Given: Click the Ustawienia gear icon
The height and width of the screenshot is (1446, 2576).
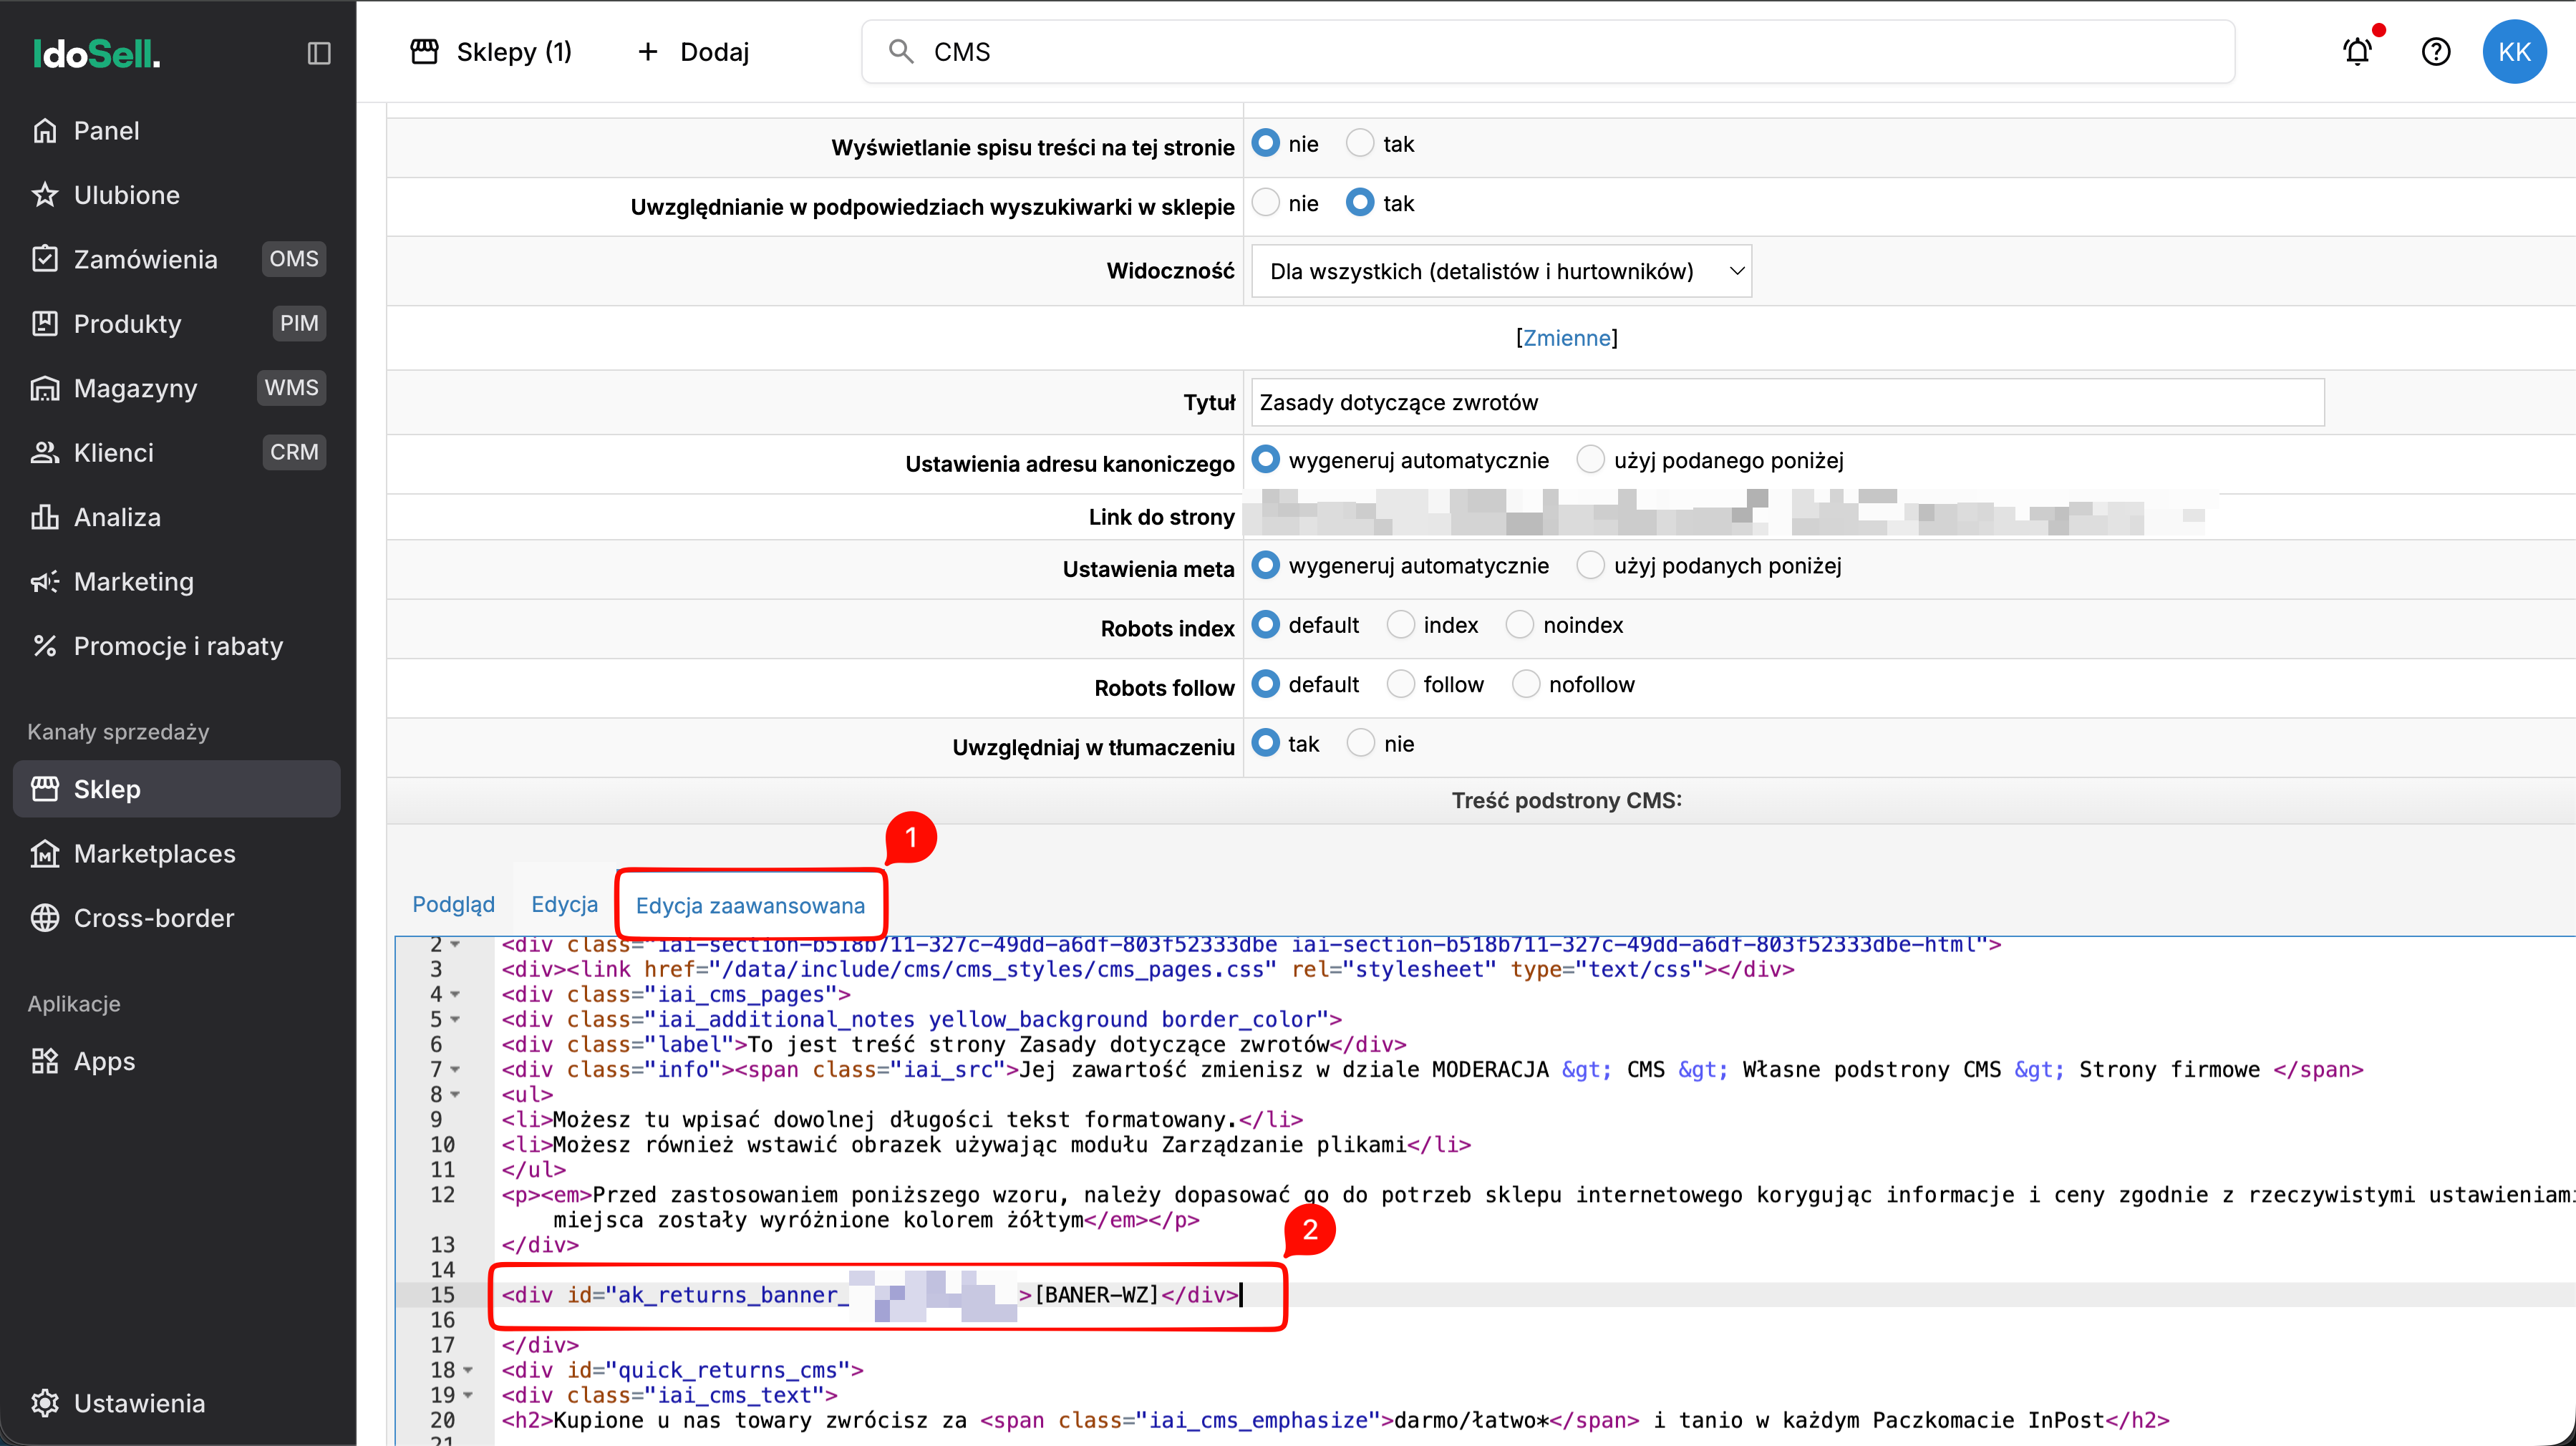Looking at the screenshot, I should pyautogui.click(x=45, y=1403).
